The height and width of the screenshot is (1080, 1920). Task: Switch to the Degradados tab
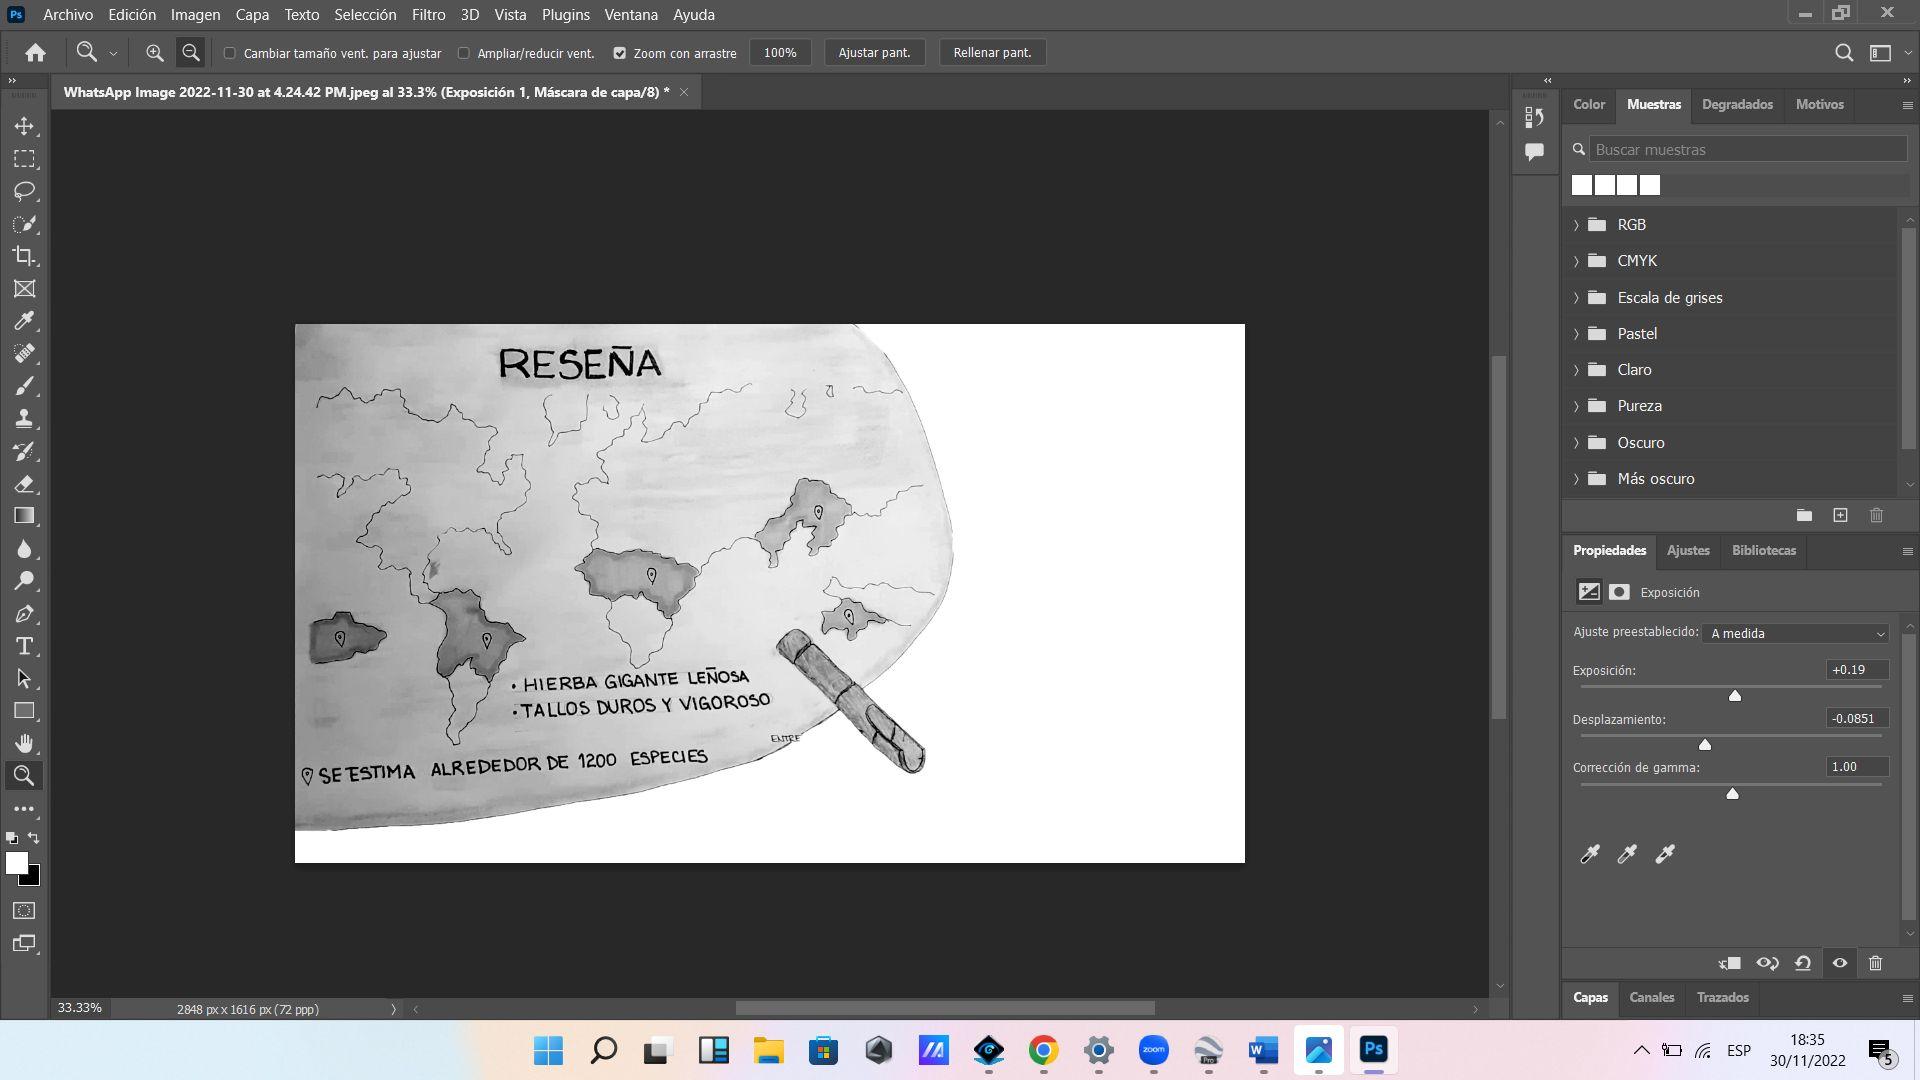[x=1737, y=104]
